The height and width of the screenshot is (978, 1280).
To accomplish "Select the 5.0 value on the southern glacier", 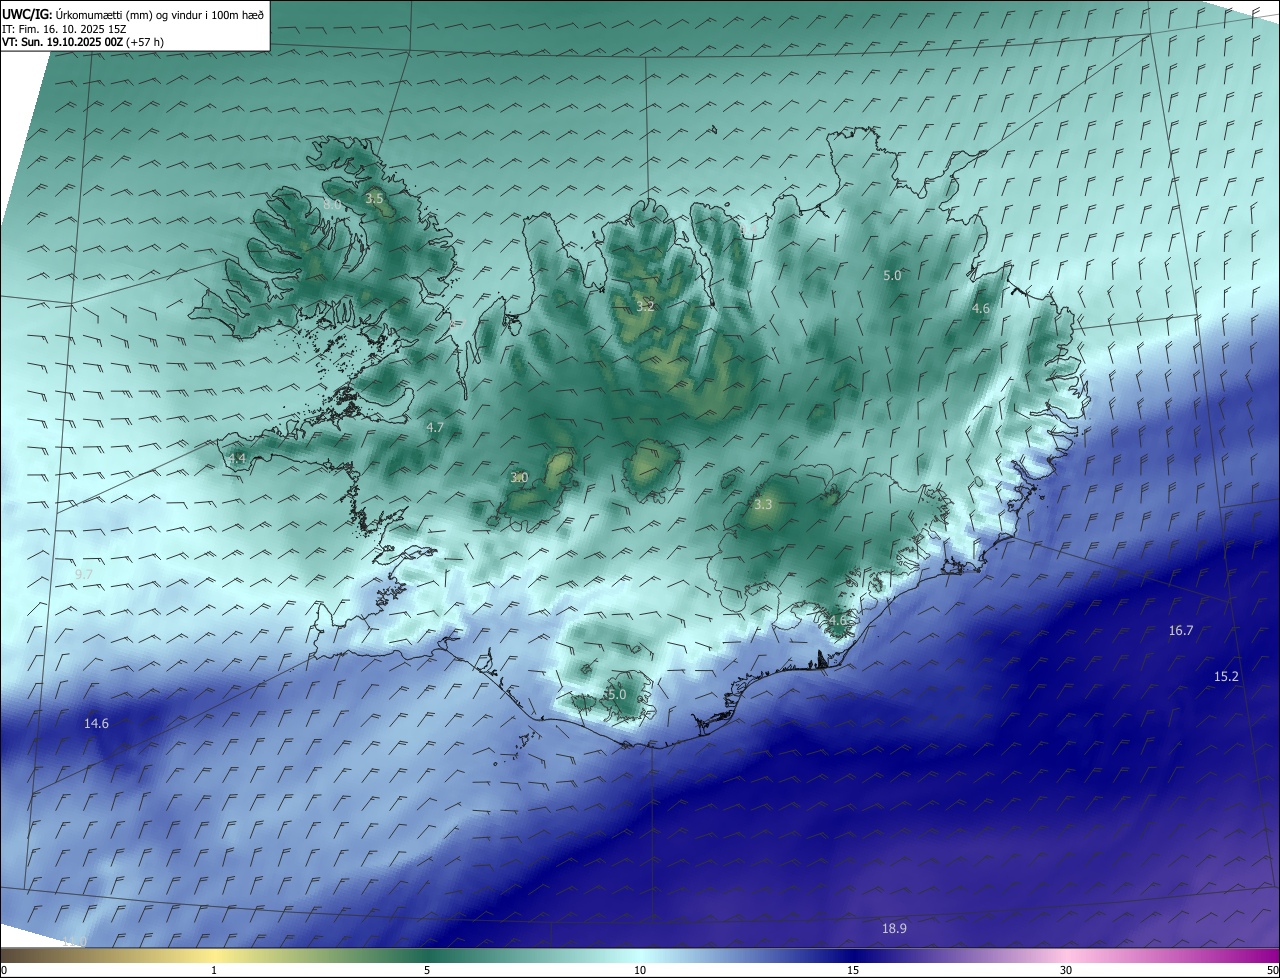I will [x=615, y=694].
